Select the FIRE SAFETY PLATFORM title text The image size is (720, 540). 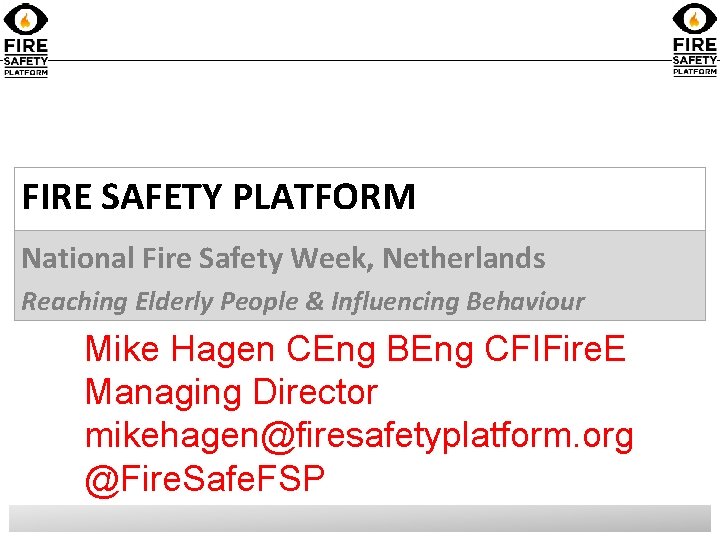click(218, 198)
